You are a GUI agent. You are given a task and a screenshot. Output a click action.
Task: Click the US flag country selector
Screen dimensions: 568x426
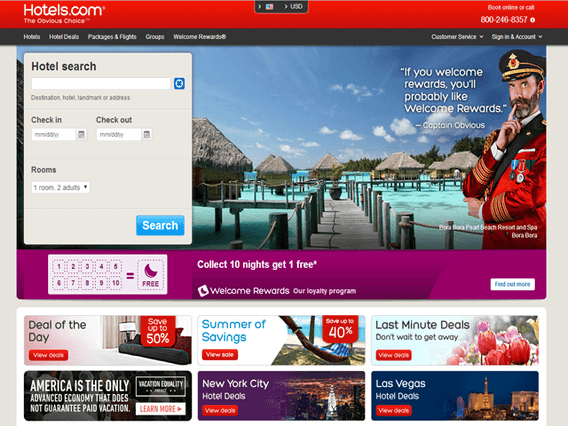tap(269, 7)
